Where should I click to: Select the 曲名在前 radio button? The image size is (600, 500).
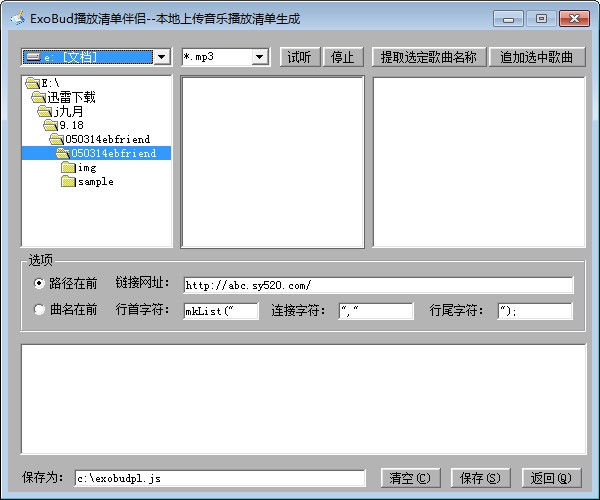39,309
